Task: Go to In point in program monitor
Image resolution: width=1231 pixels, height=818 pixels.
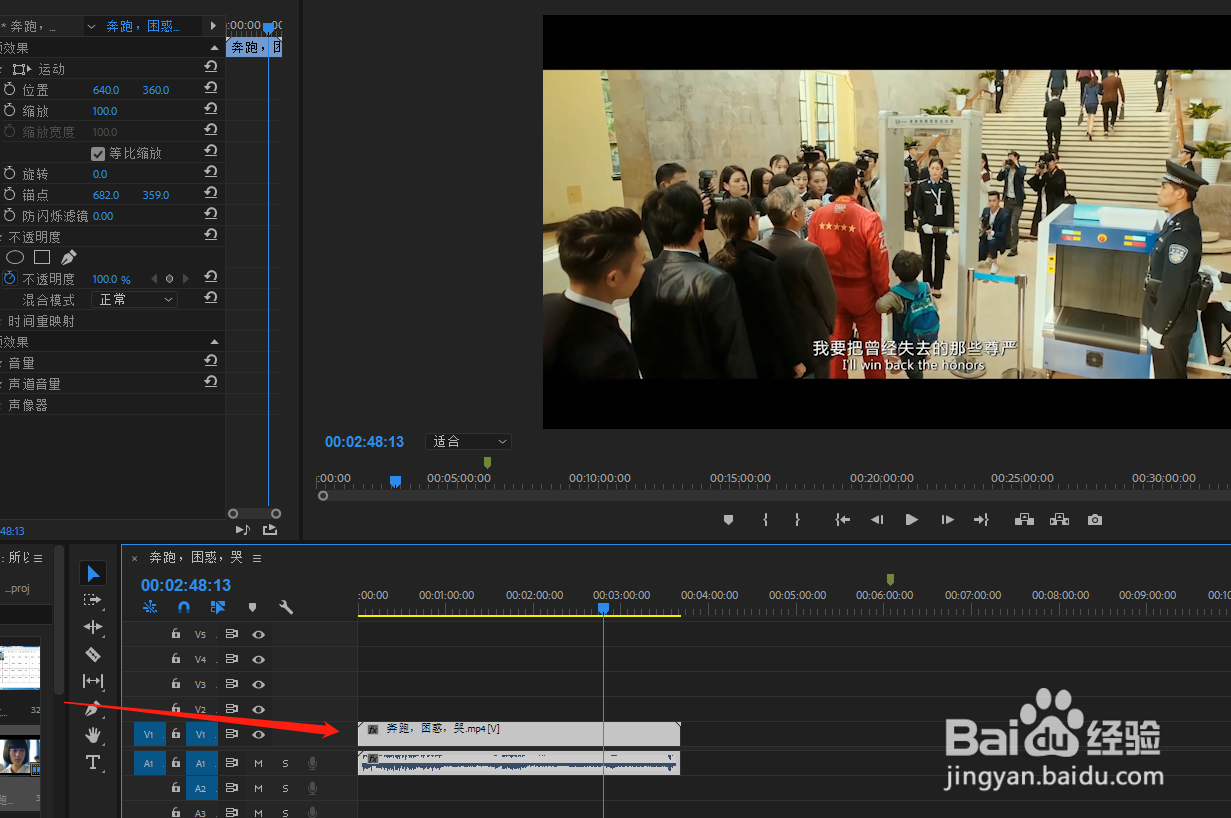Action: click(x=843, y=520)
